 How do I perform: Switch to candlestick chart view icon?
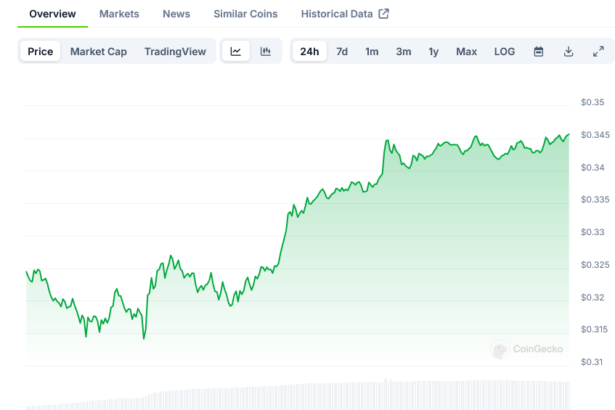[265, 51]
